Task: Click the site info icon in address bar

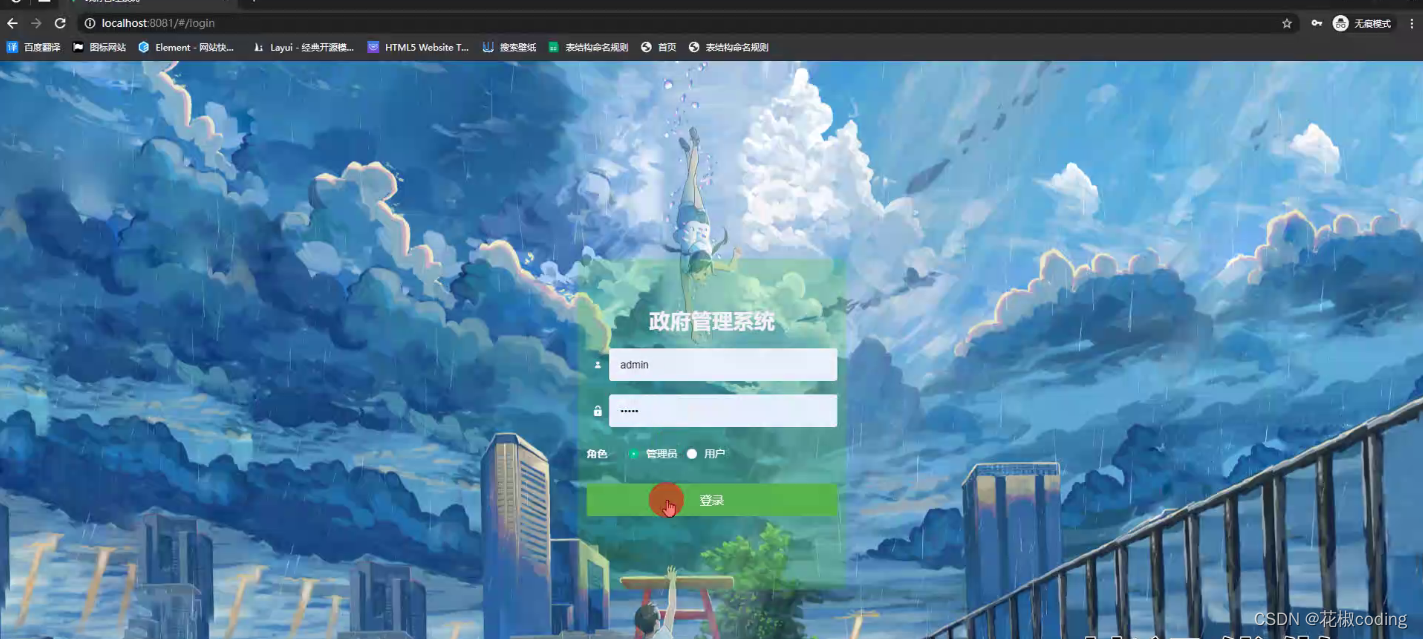Action: (x=89, y=22)
